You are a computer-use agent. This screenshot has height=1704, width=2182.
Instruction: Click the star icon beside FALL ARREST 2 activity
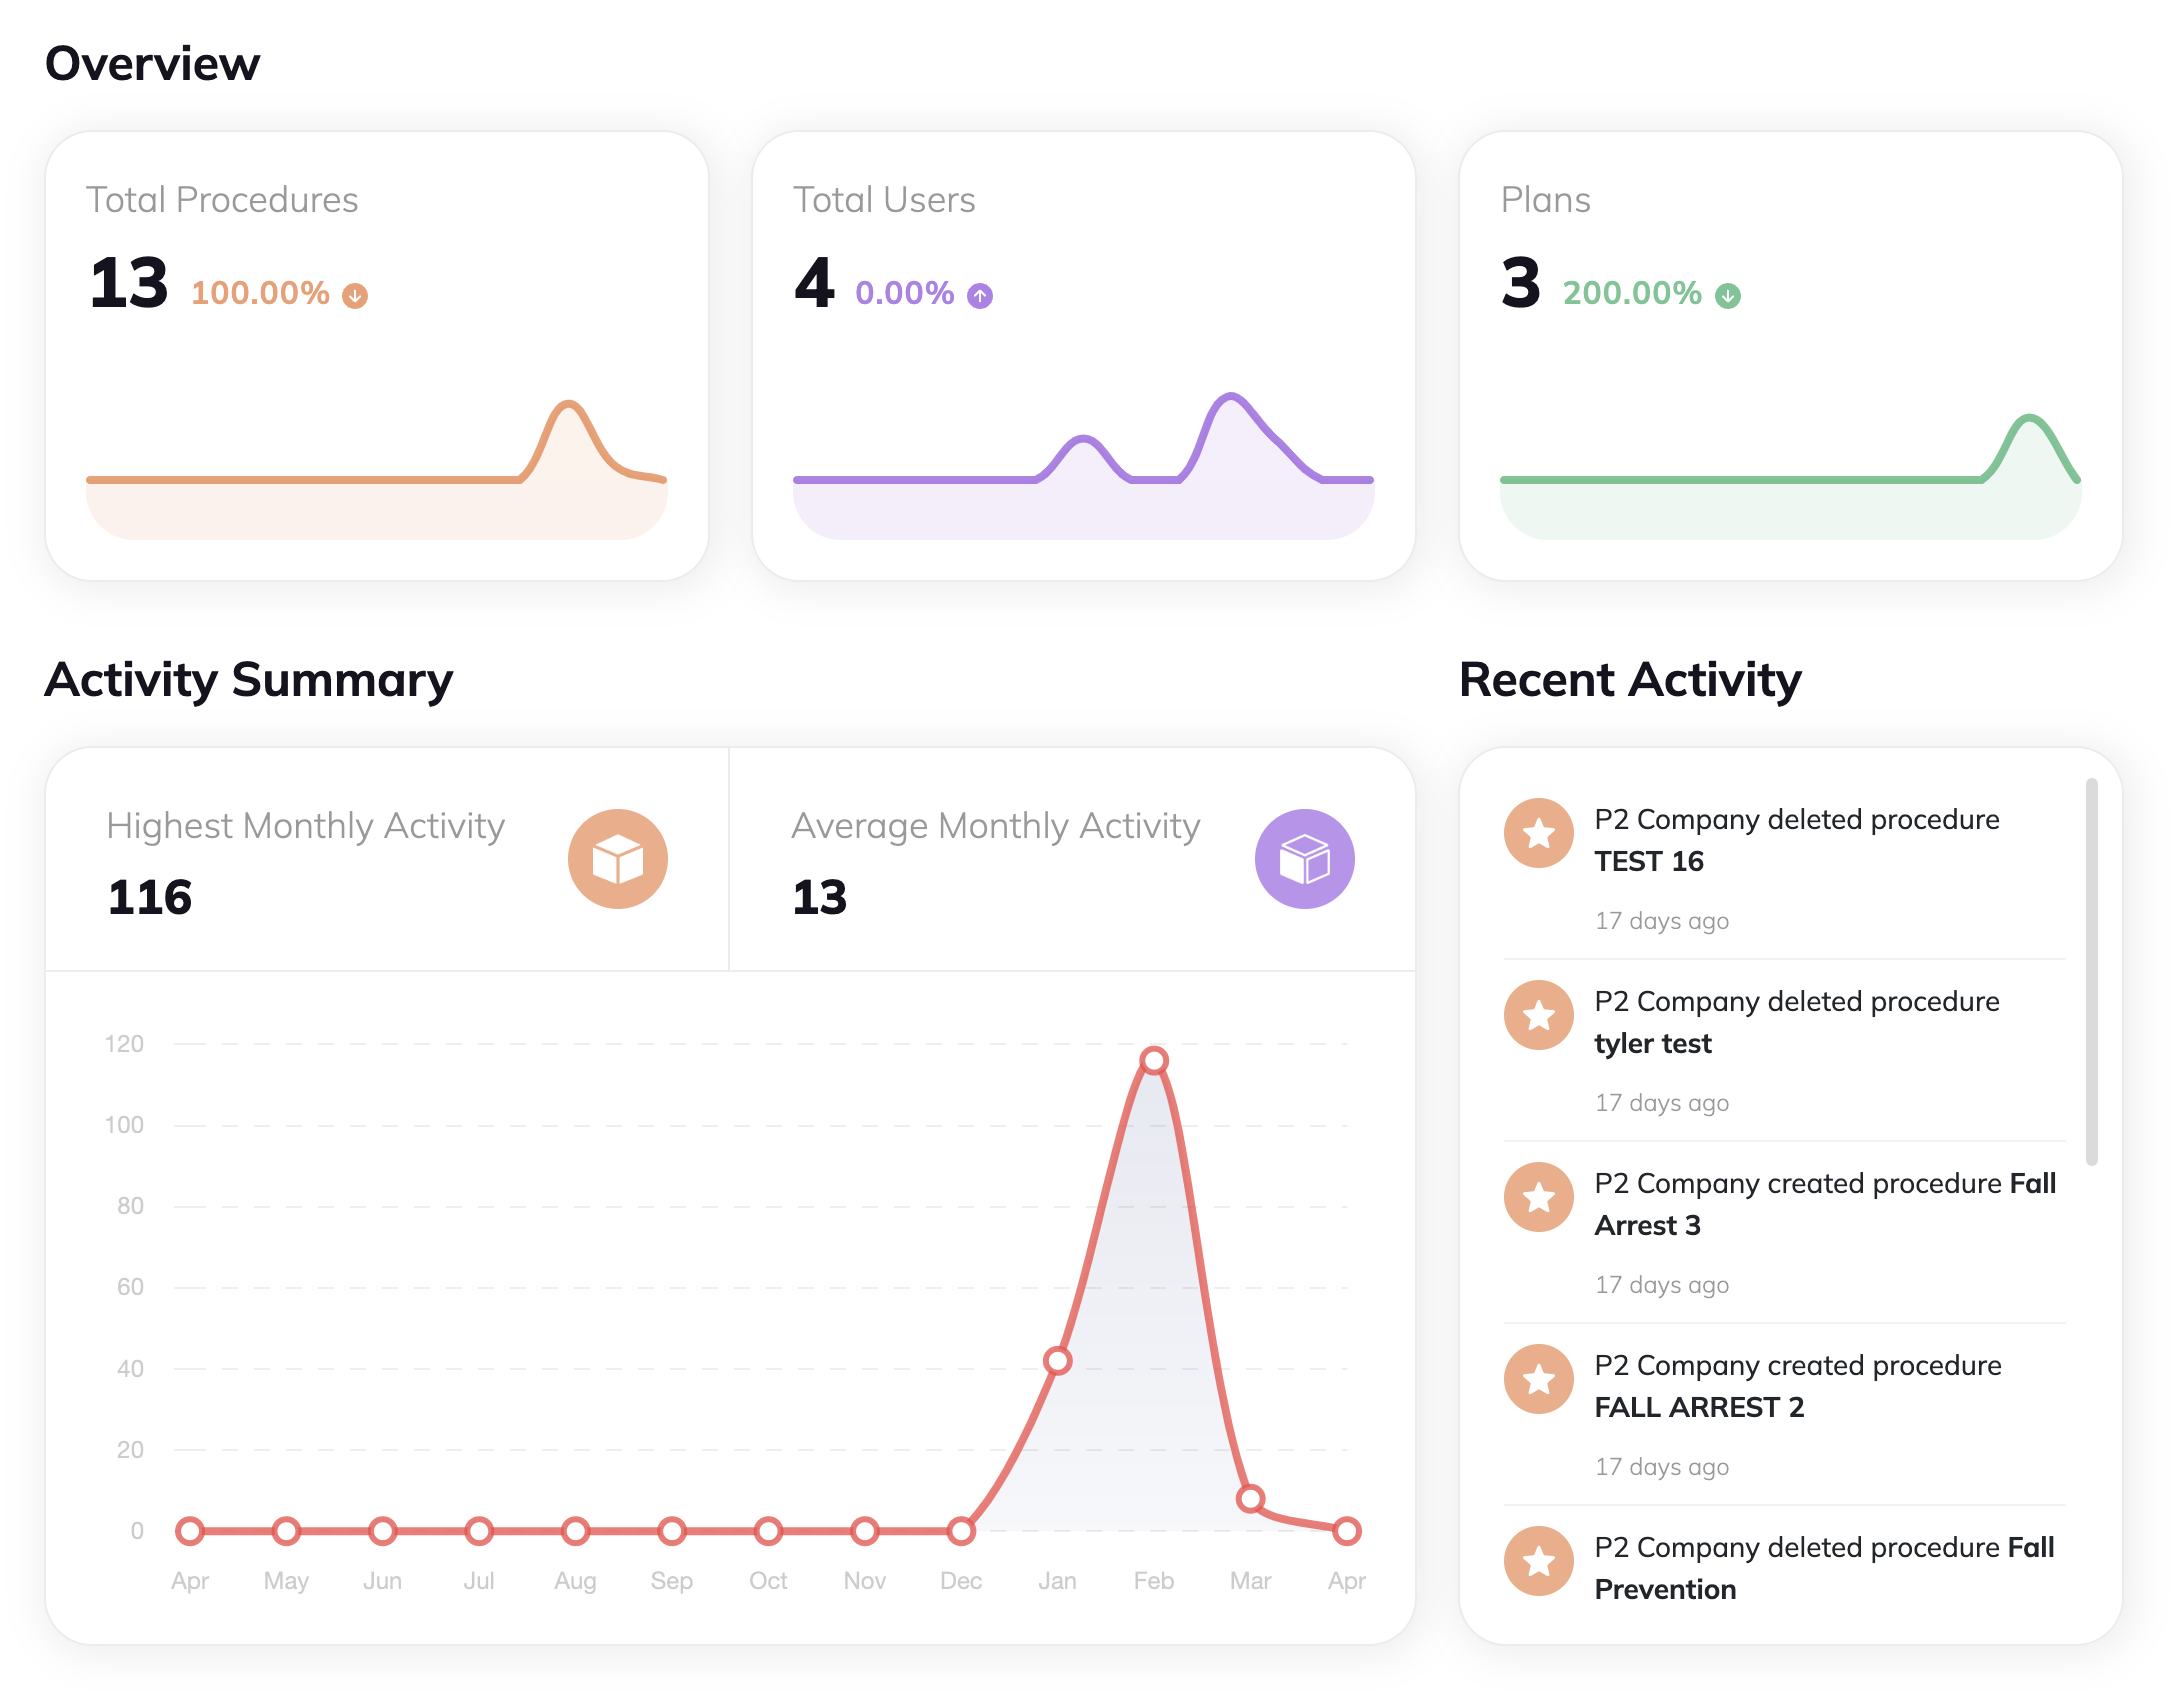[x=1540, y=1379]
